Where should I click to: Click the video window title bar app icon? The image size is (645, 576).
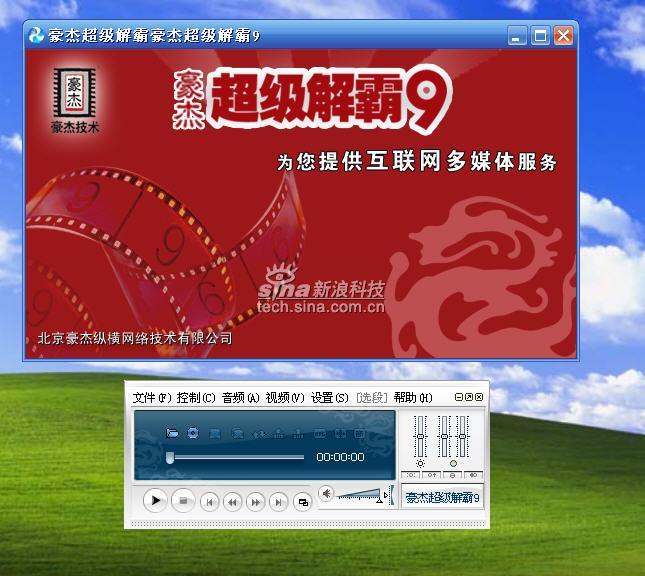click(x=36, y=35)
